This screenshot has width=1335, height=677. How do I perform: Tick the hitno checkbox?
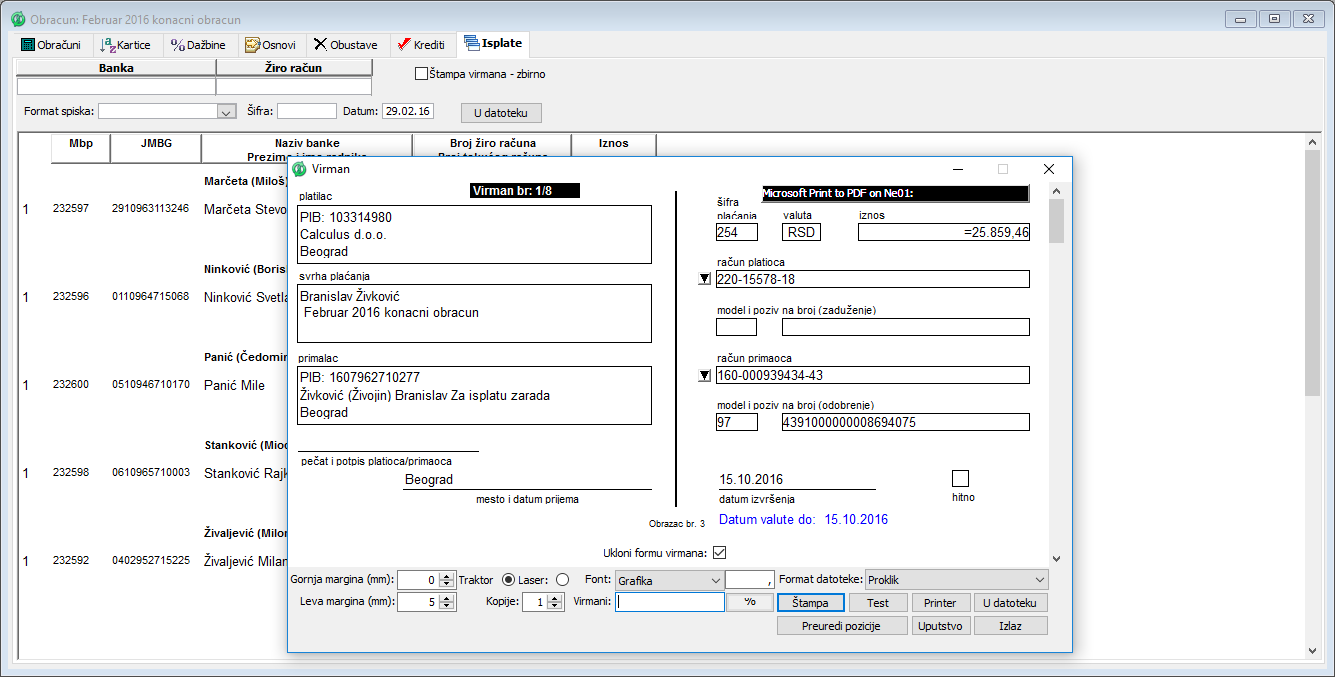pyautogui.click(x=960, y=478)
